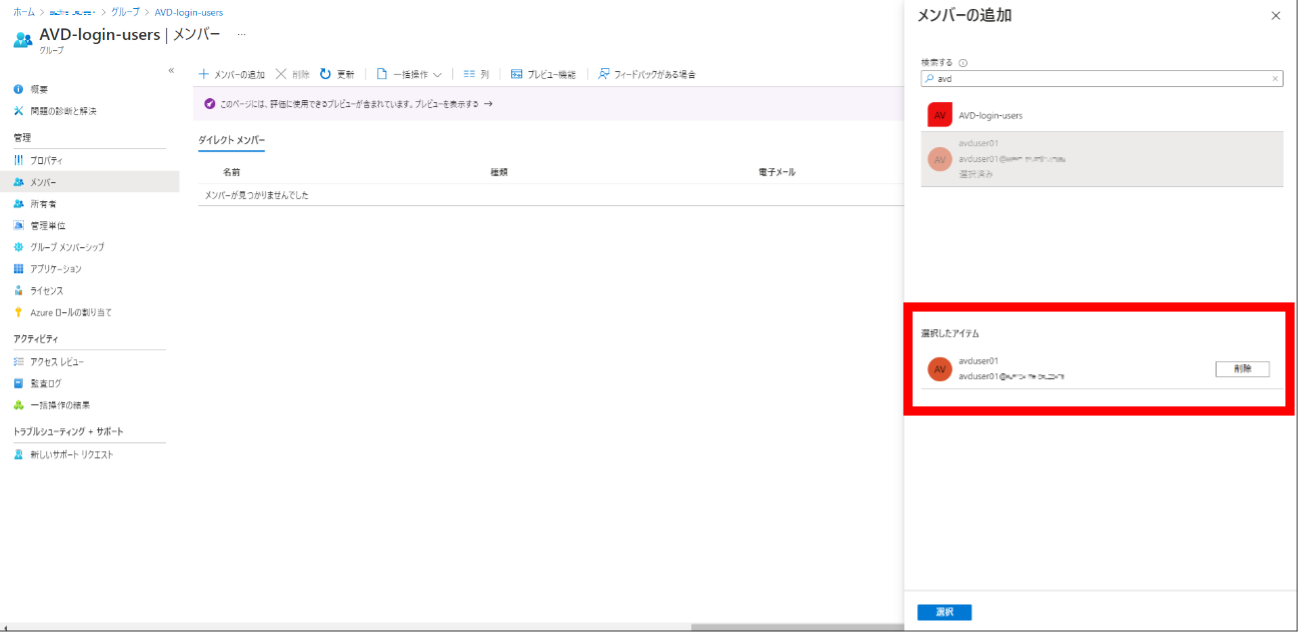Viewport: 1298px width, 632px height.
Task: Open the 一括操作 dropdown
Action: pos(409,74)
